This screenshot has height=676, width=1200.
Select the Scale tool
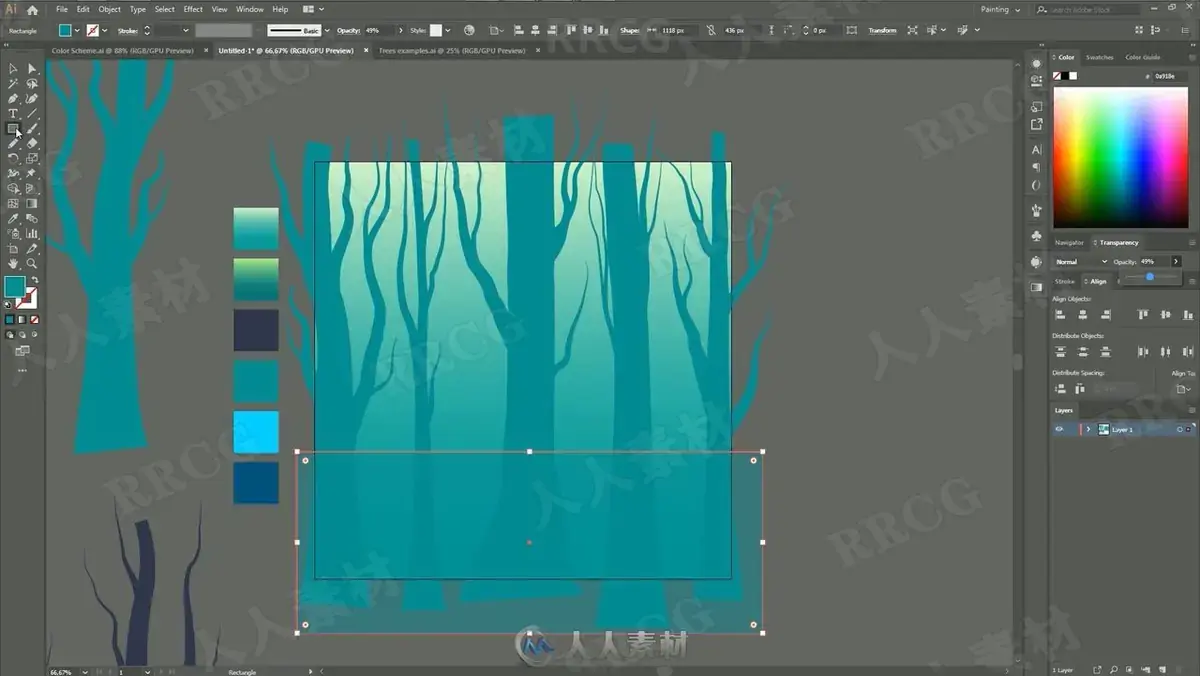(32, 158)
